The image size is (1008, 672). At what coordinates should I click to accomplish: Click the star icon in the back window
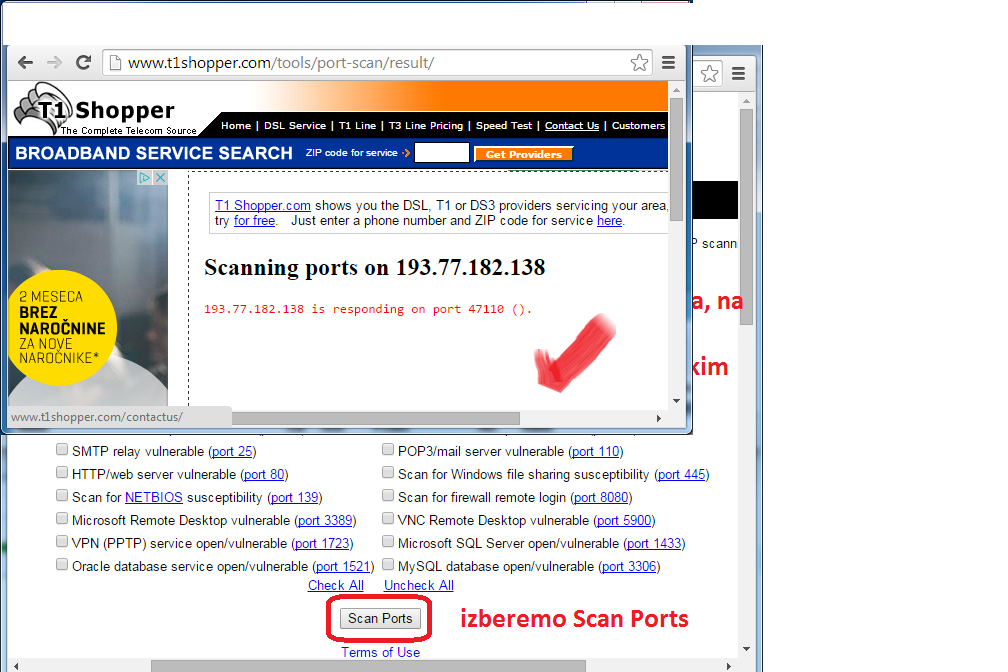point(709,74)
